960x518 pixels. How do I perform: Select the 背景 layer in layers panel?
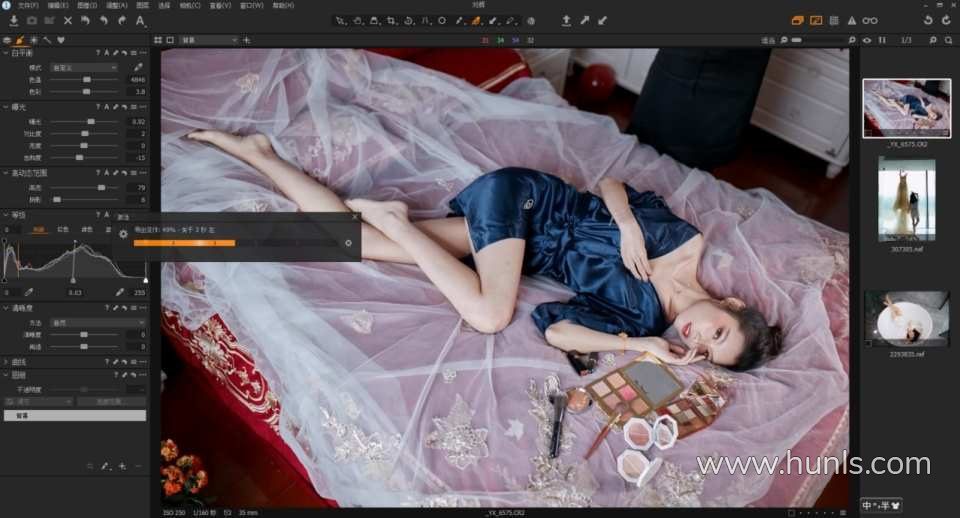(x=75, y=415)
